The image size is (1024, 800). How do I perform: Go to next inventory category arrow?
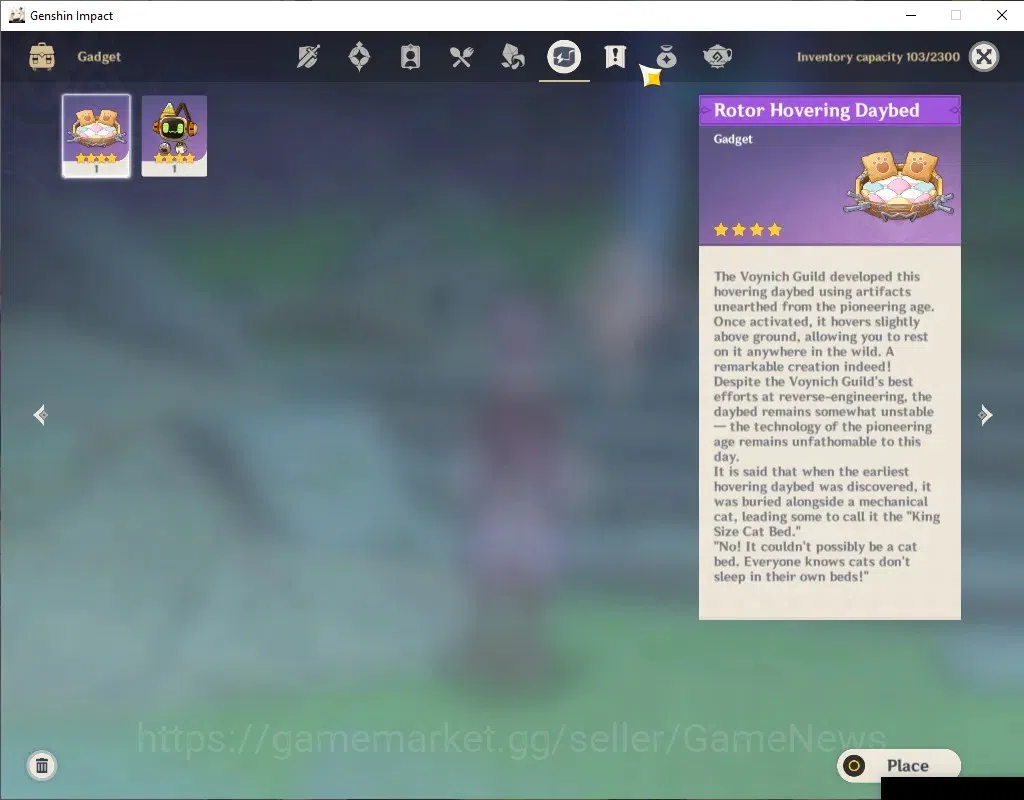point(985,415)
